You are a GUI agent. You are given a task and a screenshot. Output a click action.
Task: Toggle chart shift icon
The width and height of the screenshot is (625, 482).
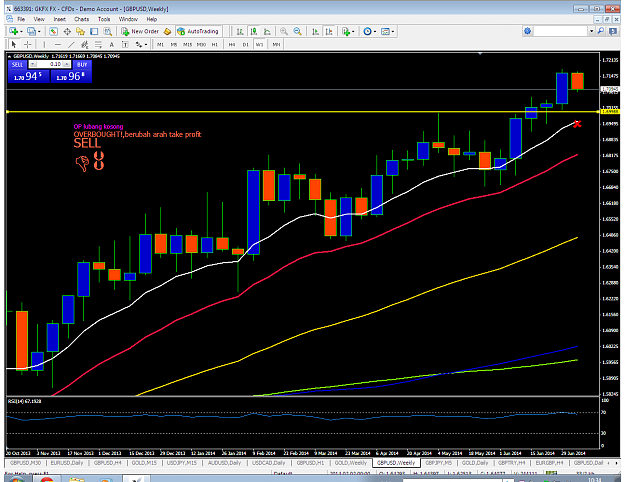pyautogui.click(x=329, y=31)
